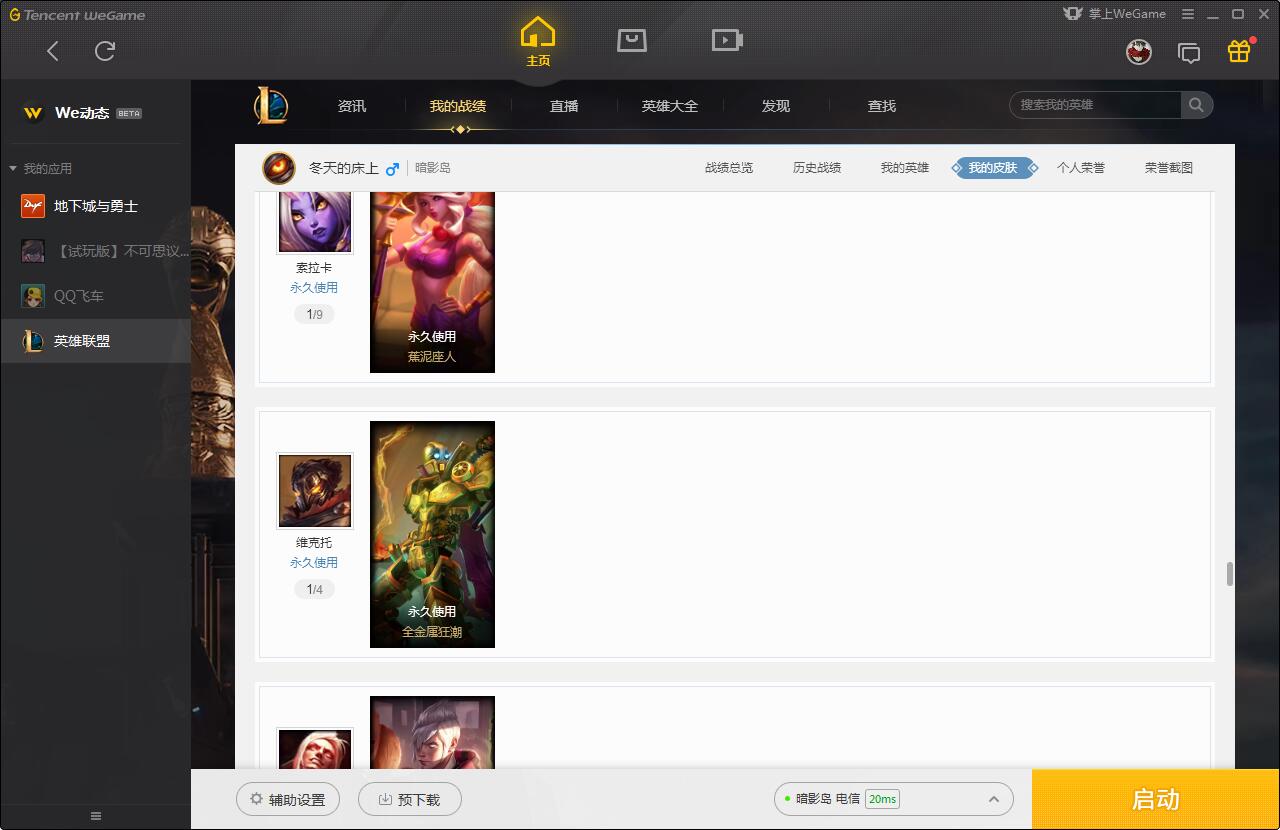Image resolution: width=1280 pixels, height=830 pixels.
Task: Select 地下城与勇士 in the sidebar
Action: [95, 206]
